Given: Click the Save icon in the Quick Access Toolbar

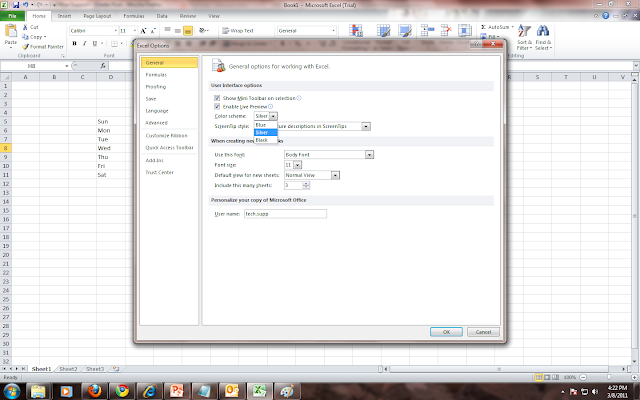Looking at the screenshot, I should [x=16, y=5].
